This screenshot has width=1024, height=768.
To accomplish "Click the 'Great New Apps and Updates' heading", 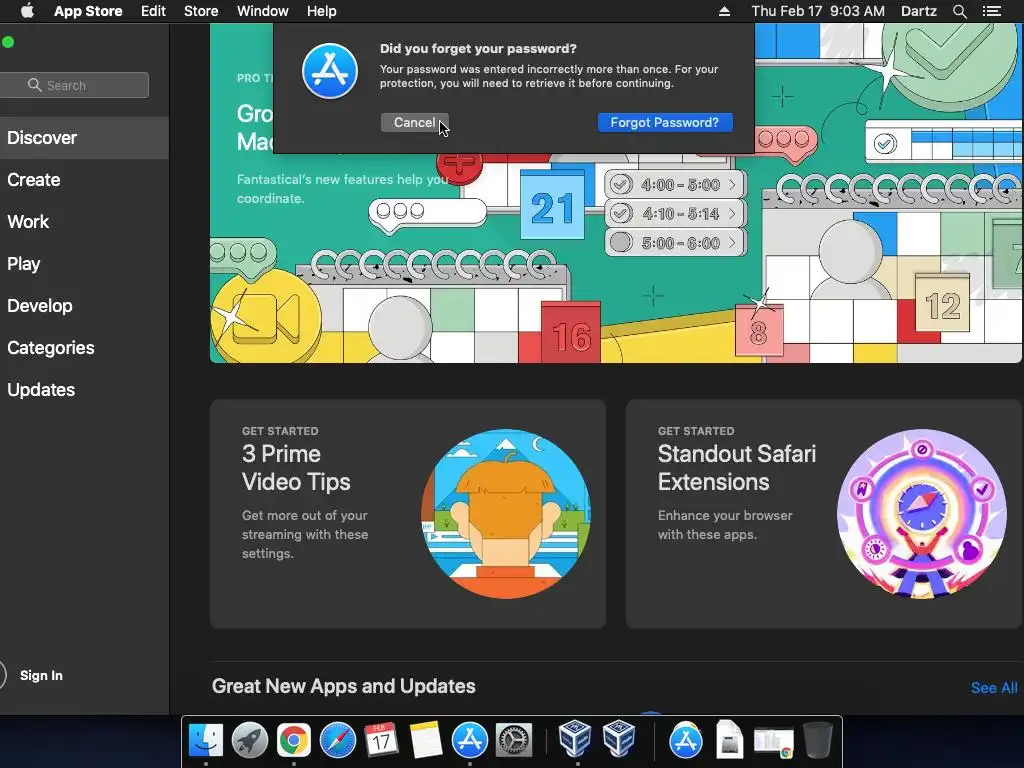I will pyautogui.click(x=344, y=686).
